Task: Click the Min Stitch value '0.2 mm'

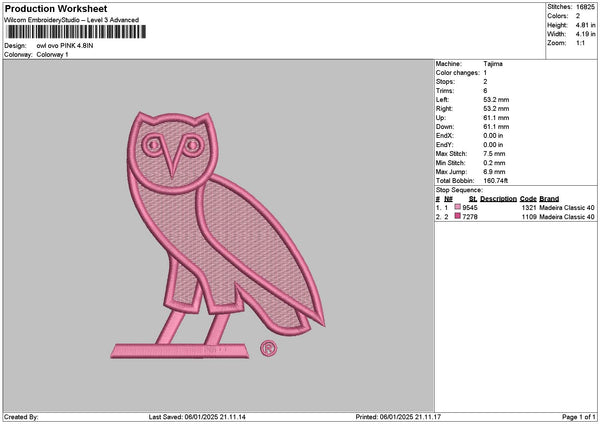Action: pyautogui.click(x=494, y=163)
